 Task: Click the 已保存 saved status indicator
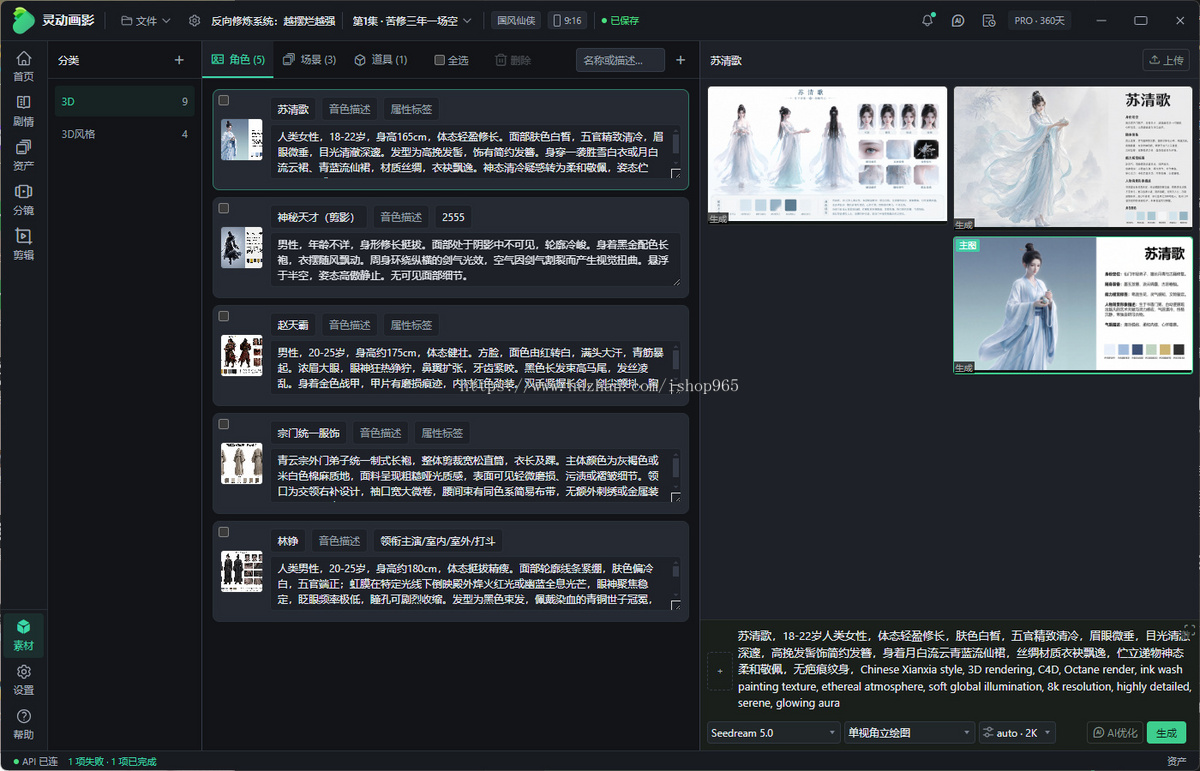[x=619, y=20]
